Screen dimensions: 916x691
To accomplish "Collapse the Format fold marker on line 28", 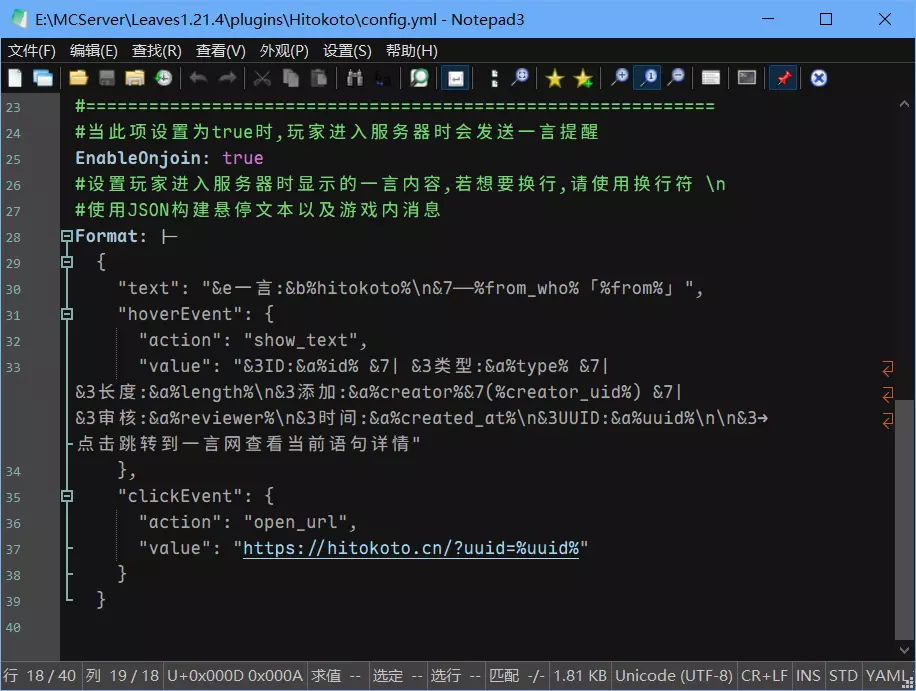I will pos(67,236).
